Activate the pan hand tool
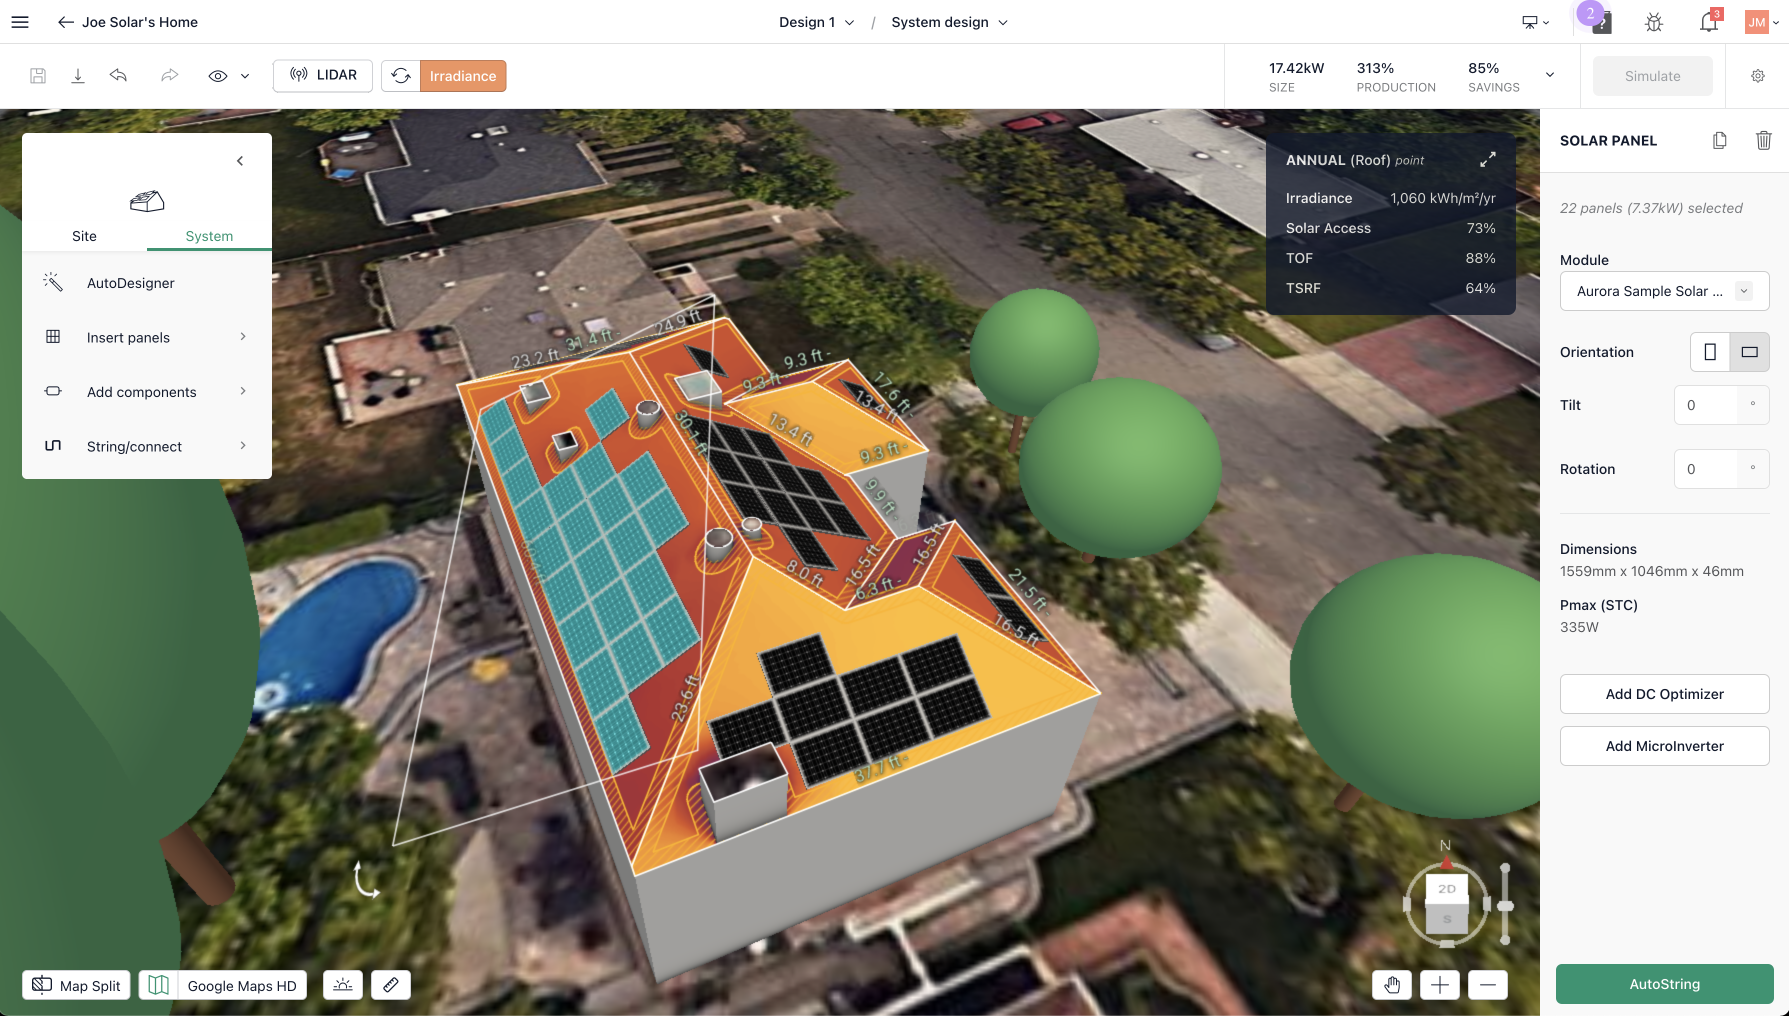 point(1391,985)
